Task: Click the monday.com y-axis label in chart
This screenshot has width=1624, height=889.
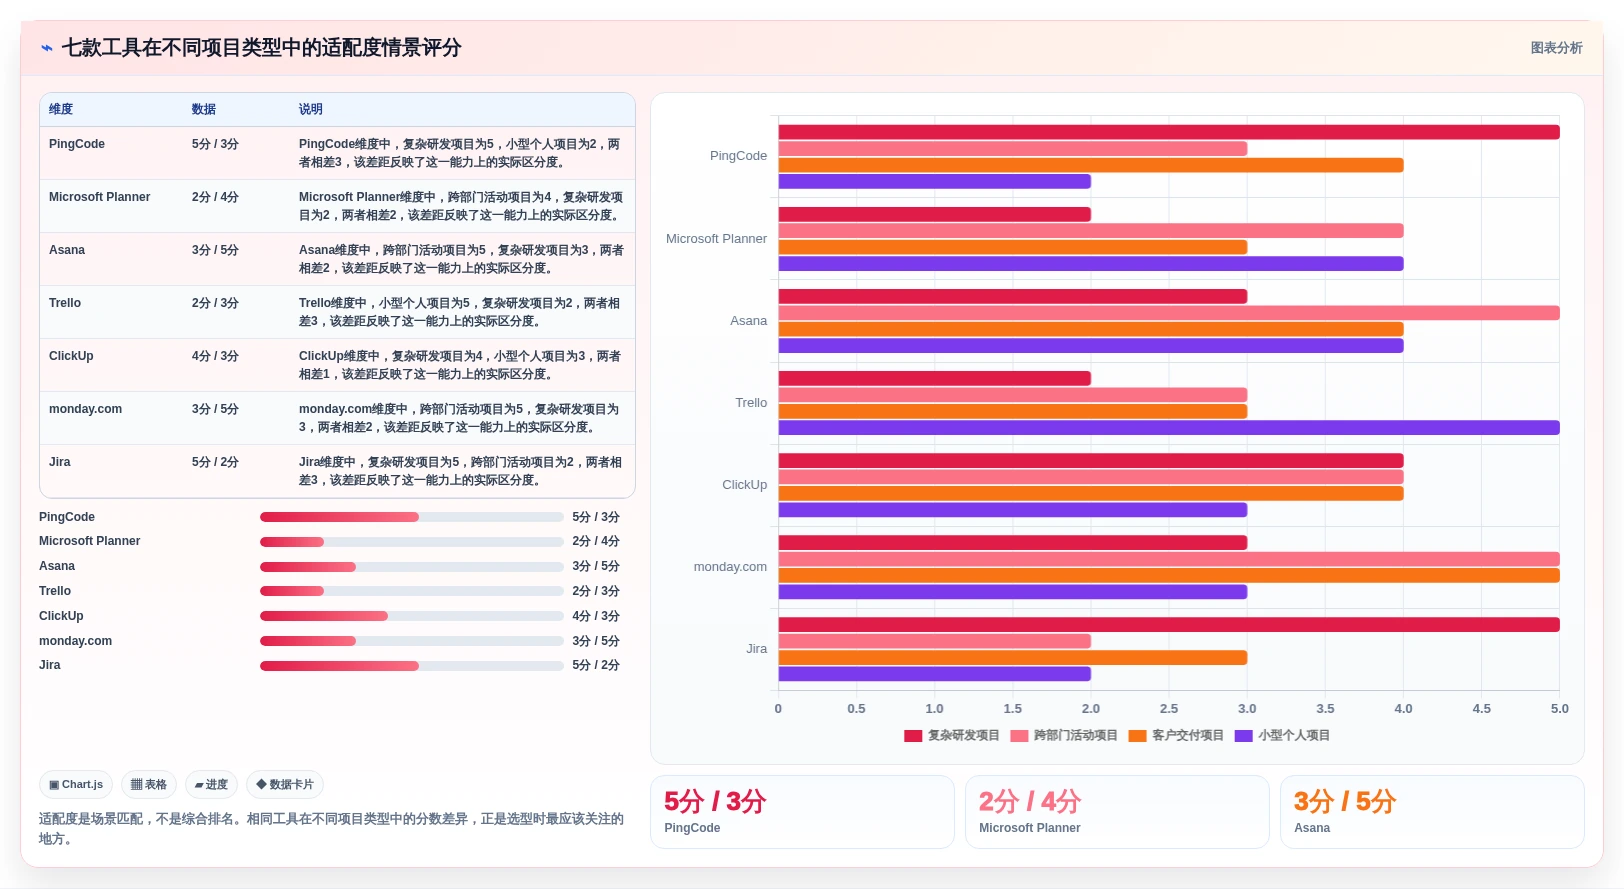Action: (730, 567)
